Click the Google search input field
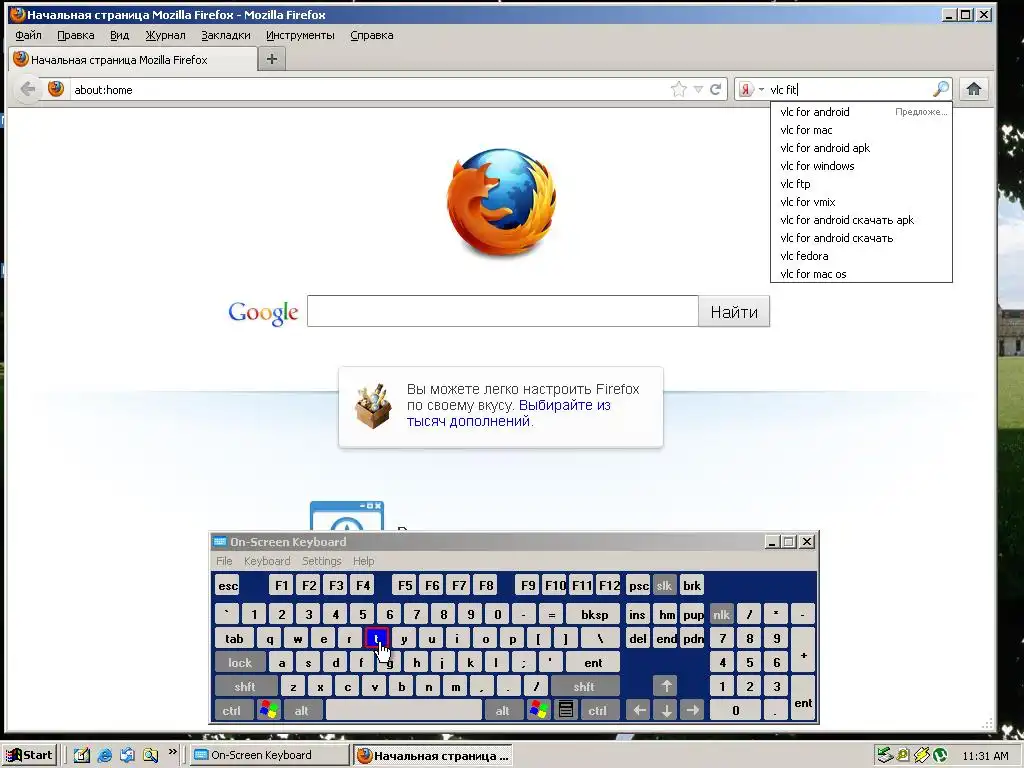The height and width of the screenshot is (768, 1024). click(x=503, y=312)
